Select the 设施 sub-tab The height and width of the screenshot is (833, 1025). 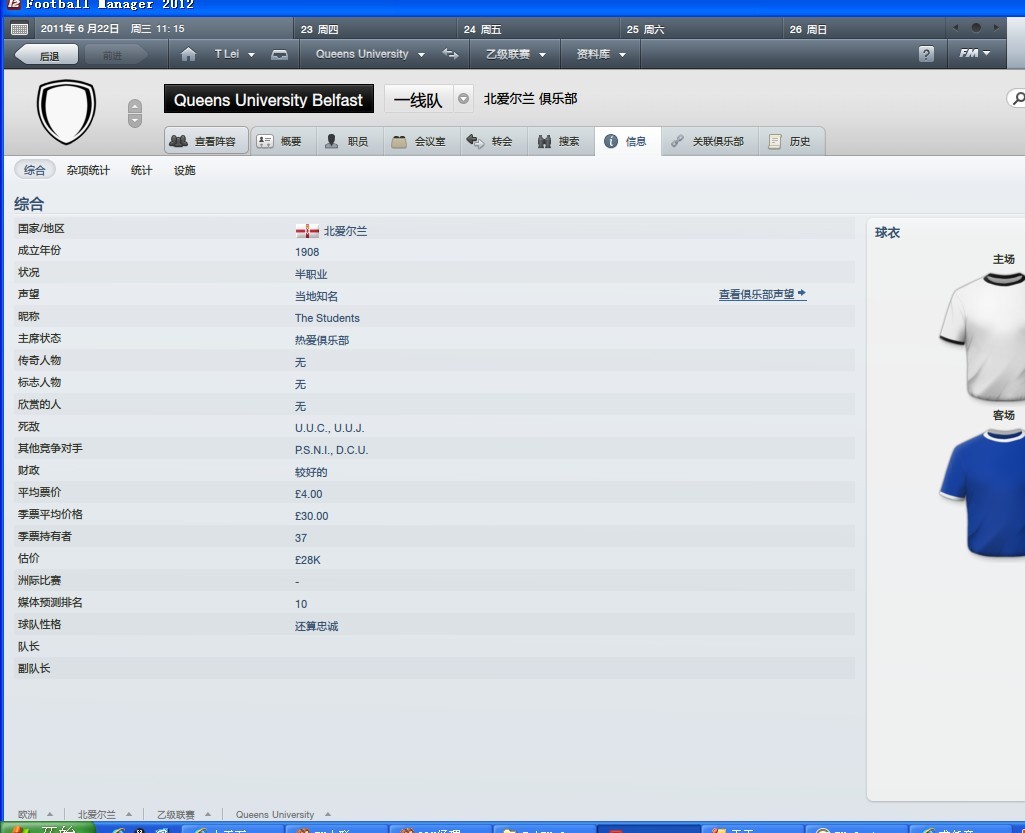184,171
